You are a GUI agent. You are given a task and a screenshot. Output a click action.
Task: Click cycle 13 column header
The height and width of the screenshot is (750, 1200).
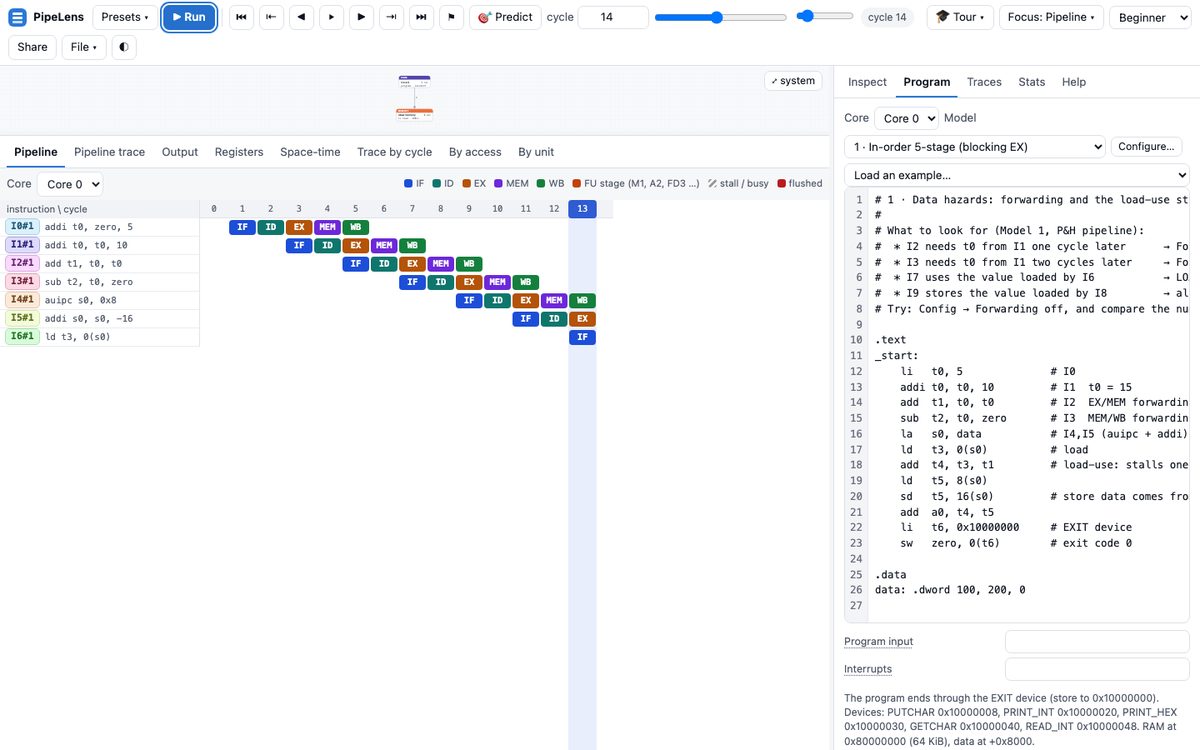click(582, 209)
